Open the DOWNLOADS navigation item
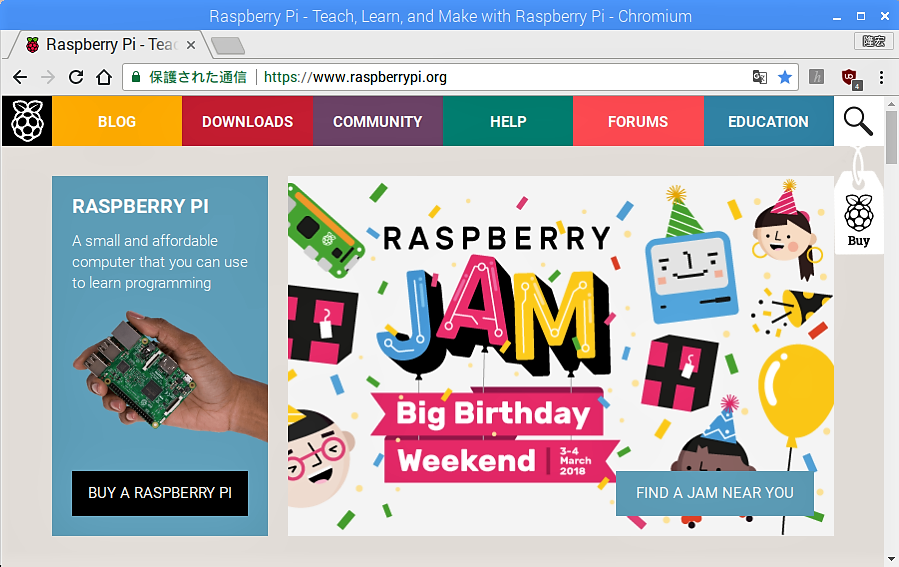This screenshot has height=567, width=899. [x=248, y=121]
